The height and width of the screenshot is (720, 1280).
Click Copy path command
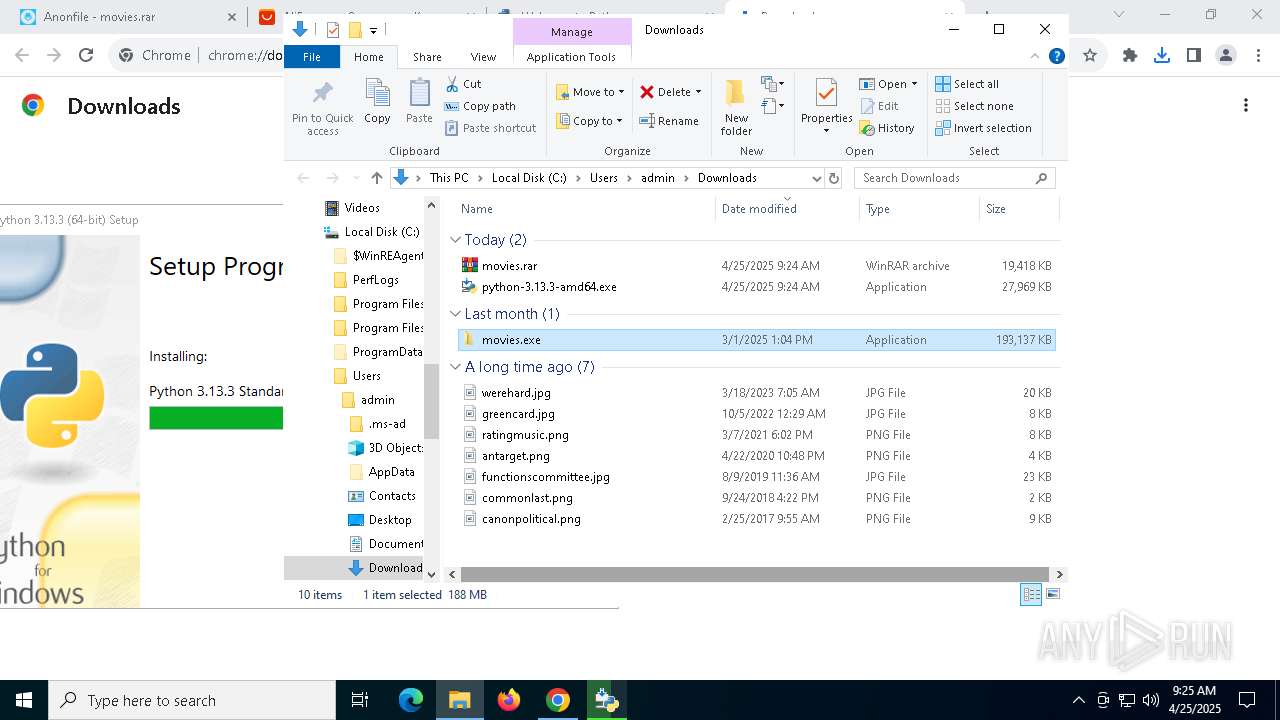pos(480,106)
